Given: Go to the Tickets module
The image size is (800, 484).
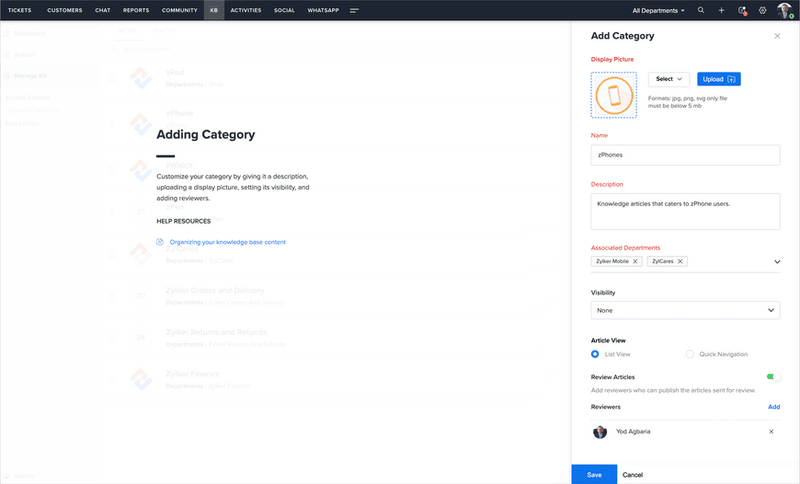Looking at the screenshot, I should pyautogui.click(x=19, y=10).
